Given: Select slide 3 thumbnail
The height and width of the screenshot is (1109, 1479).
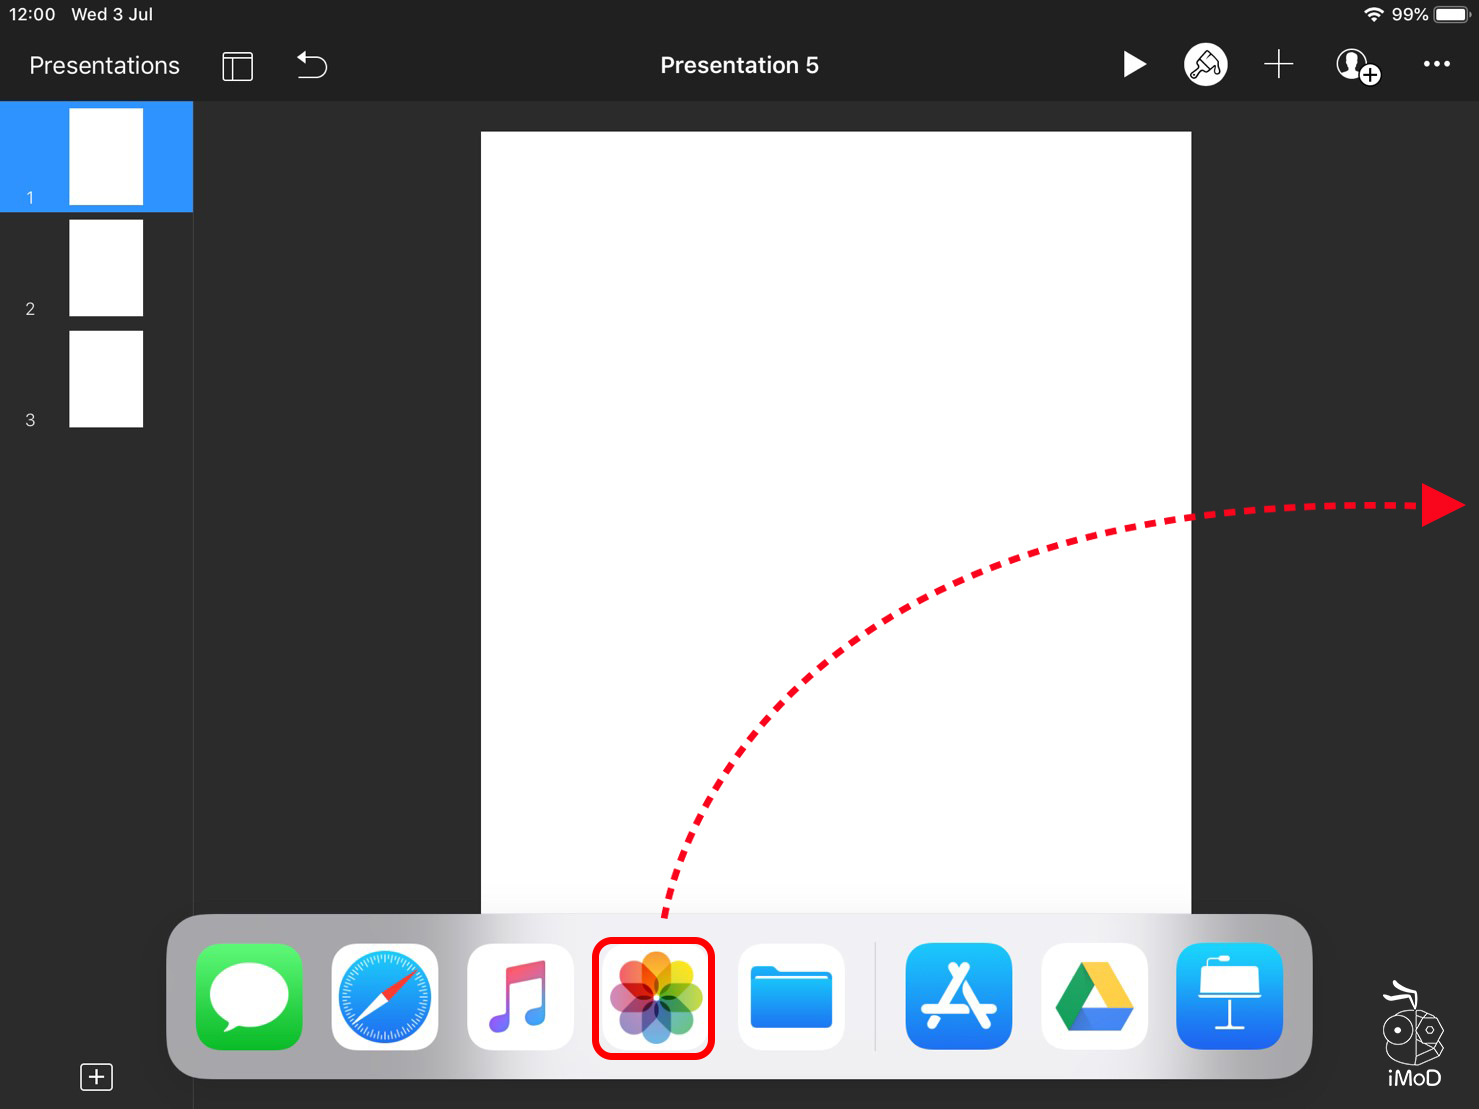Looking at the screenshot, I should coord(105,379).
